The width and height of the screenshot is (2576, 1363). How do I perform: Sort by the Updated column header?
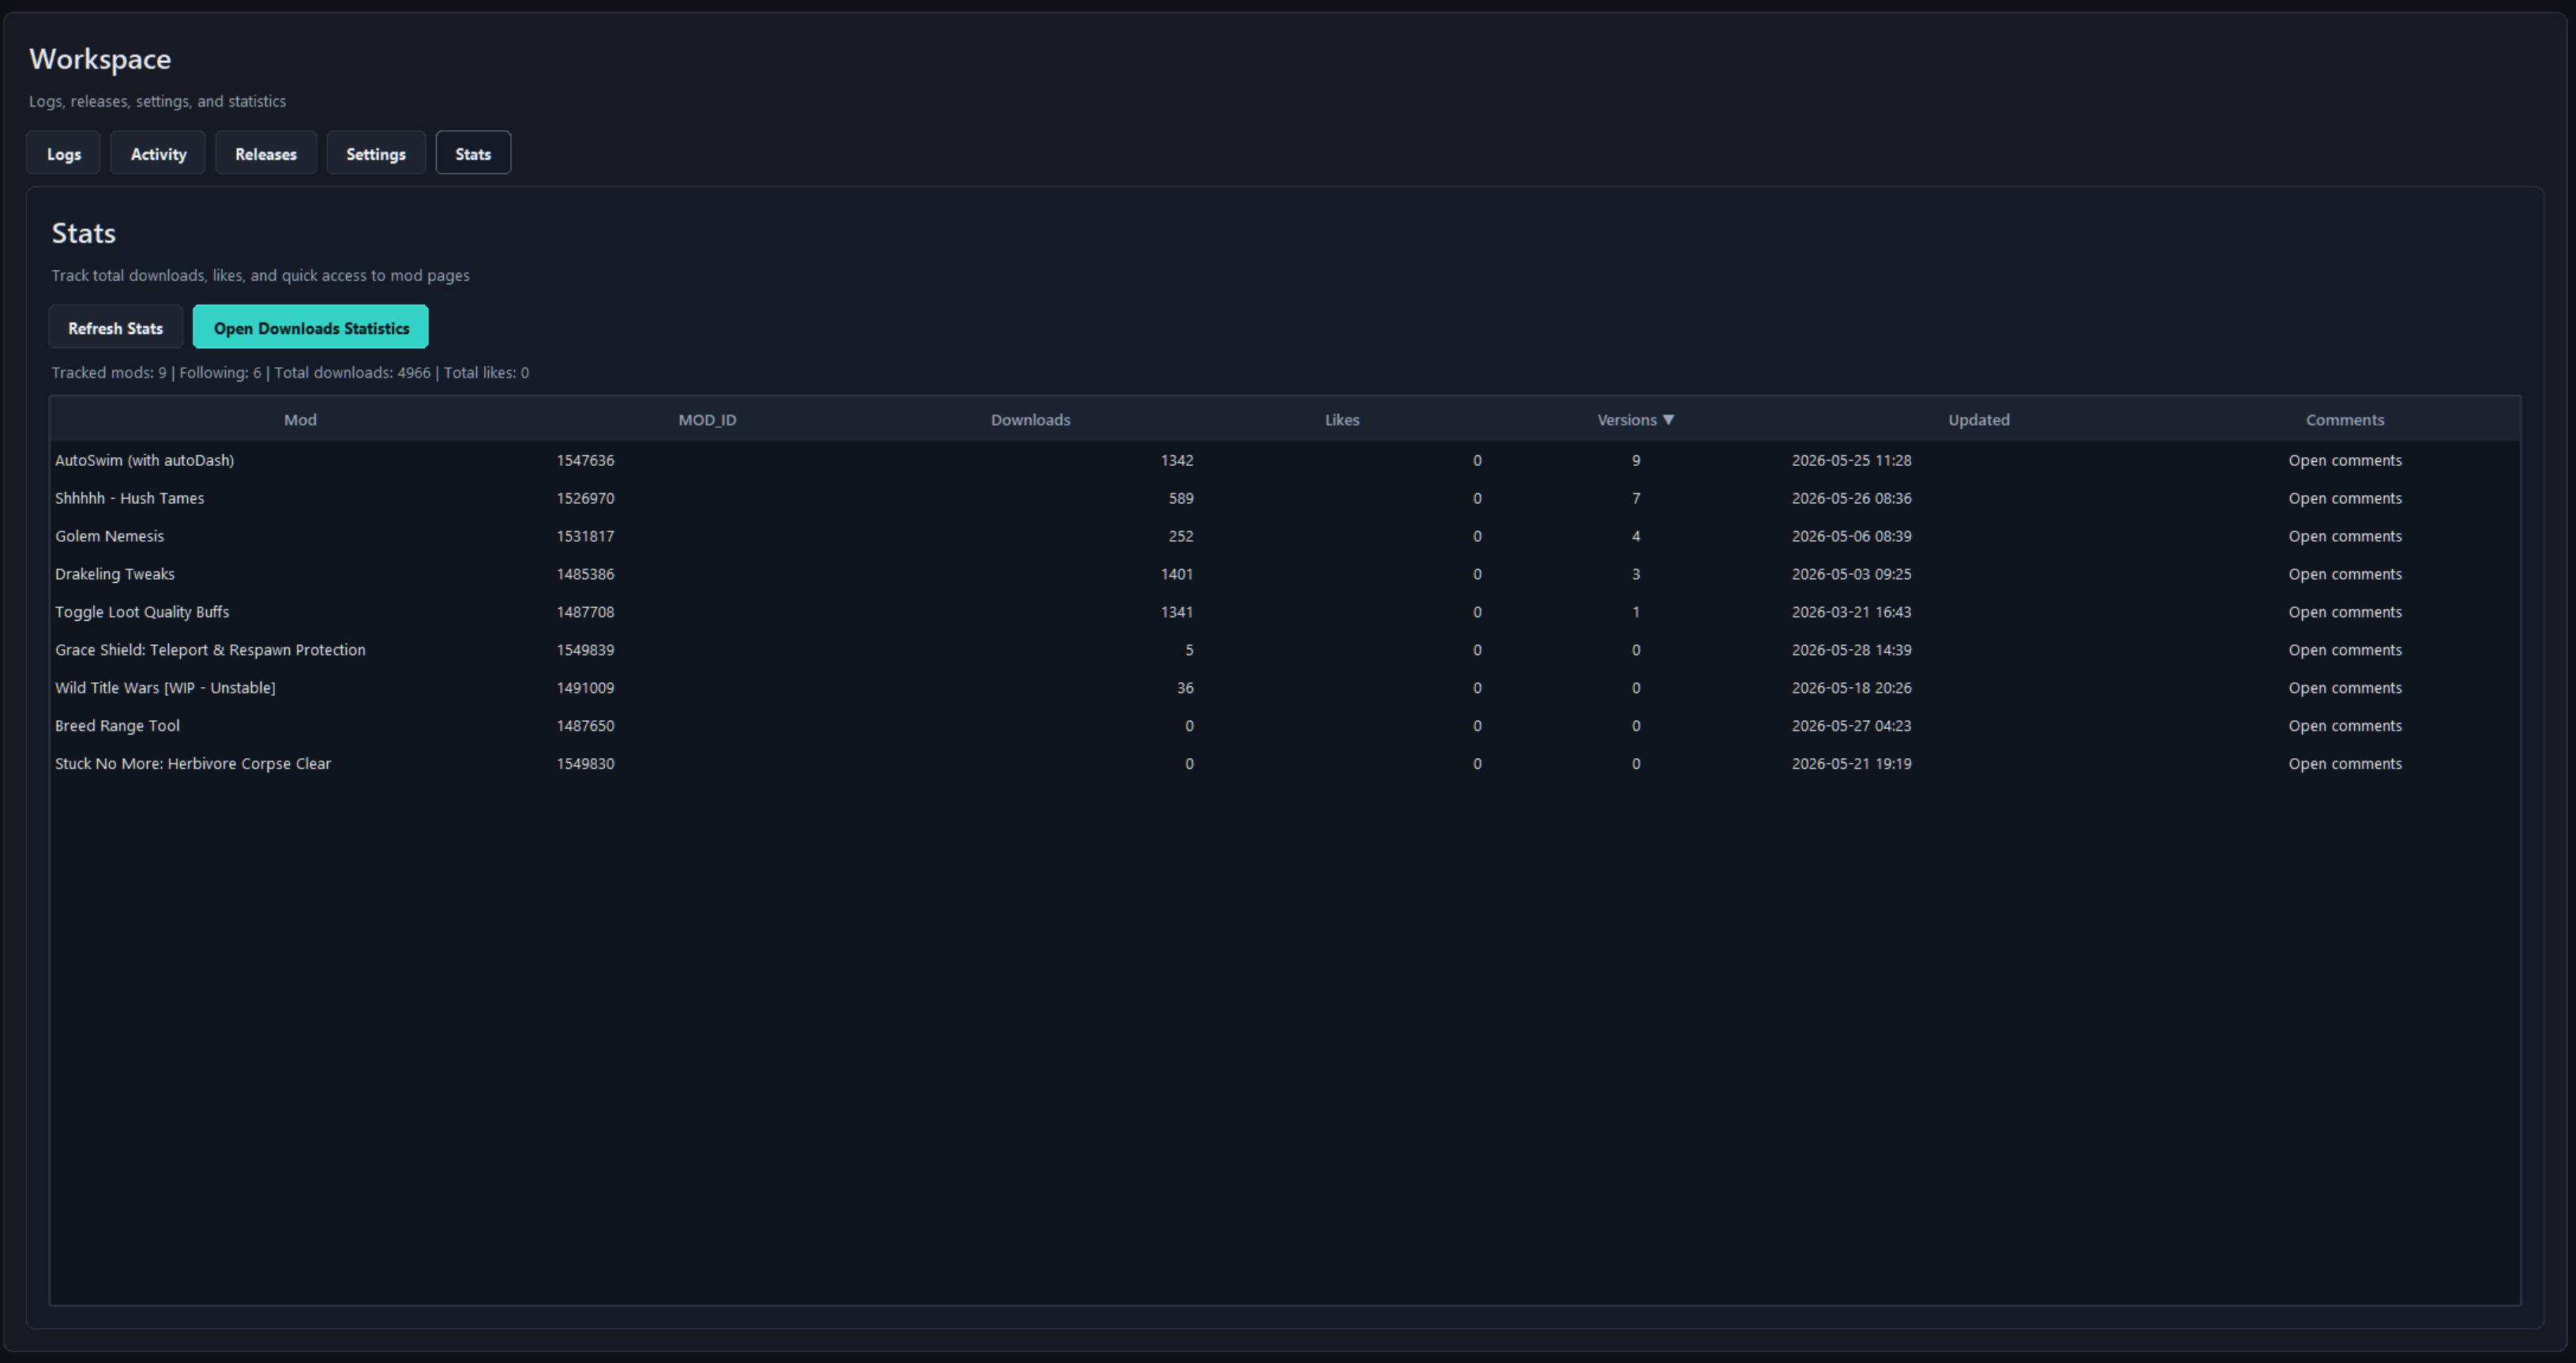pos(1978,420)
